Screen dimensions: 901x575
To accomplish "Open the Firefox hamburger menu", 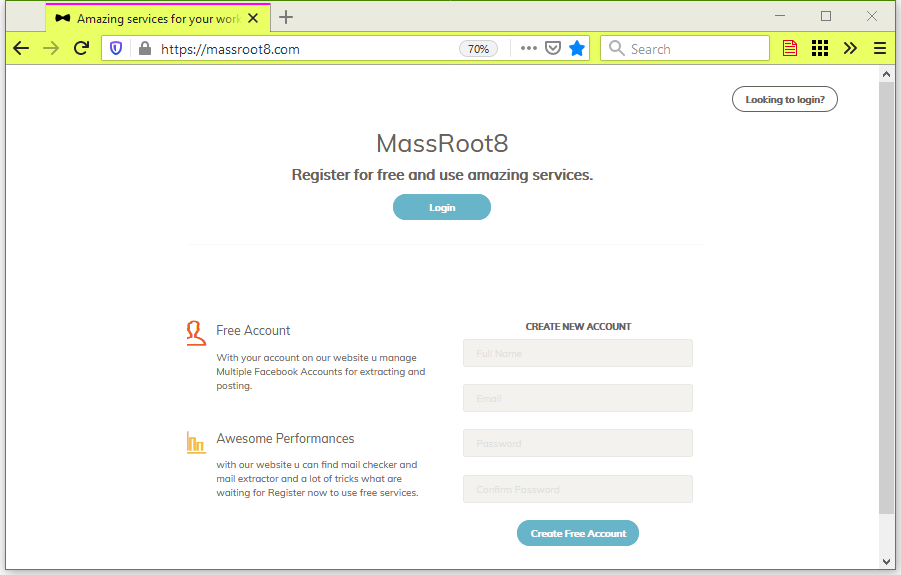I will tap(880, 48).
